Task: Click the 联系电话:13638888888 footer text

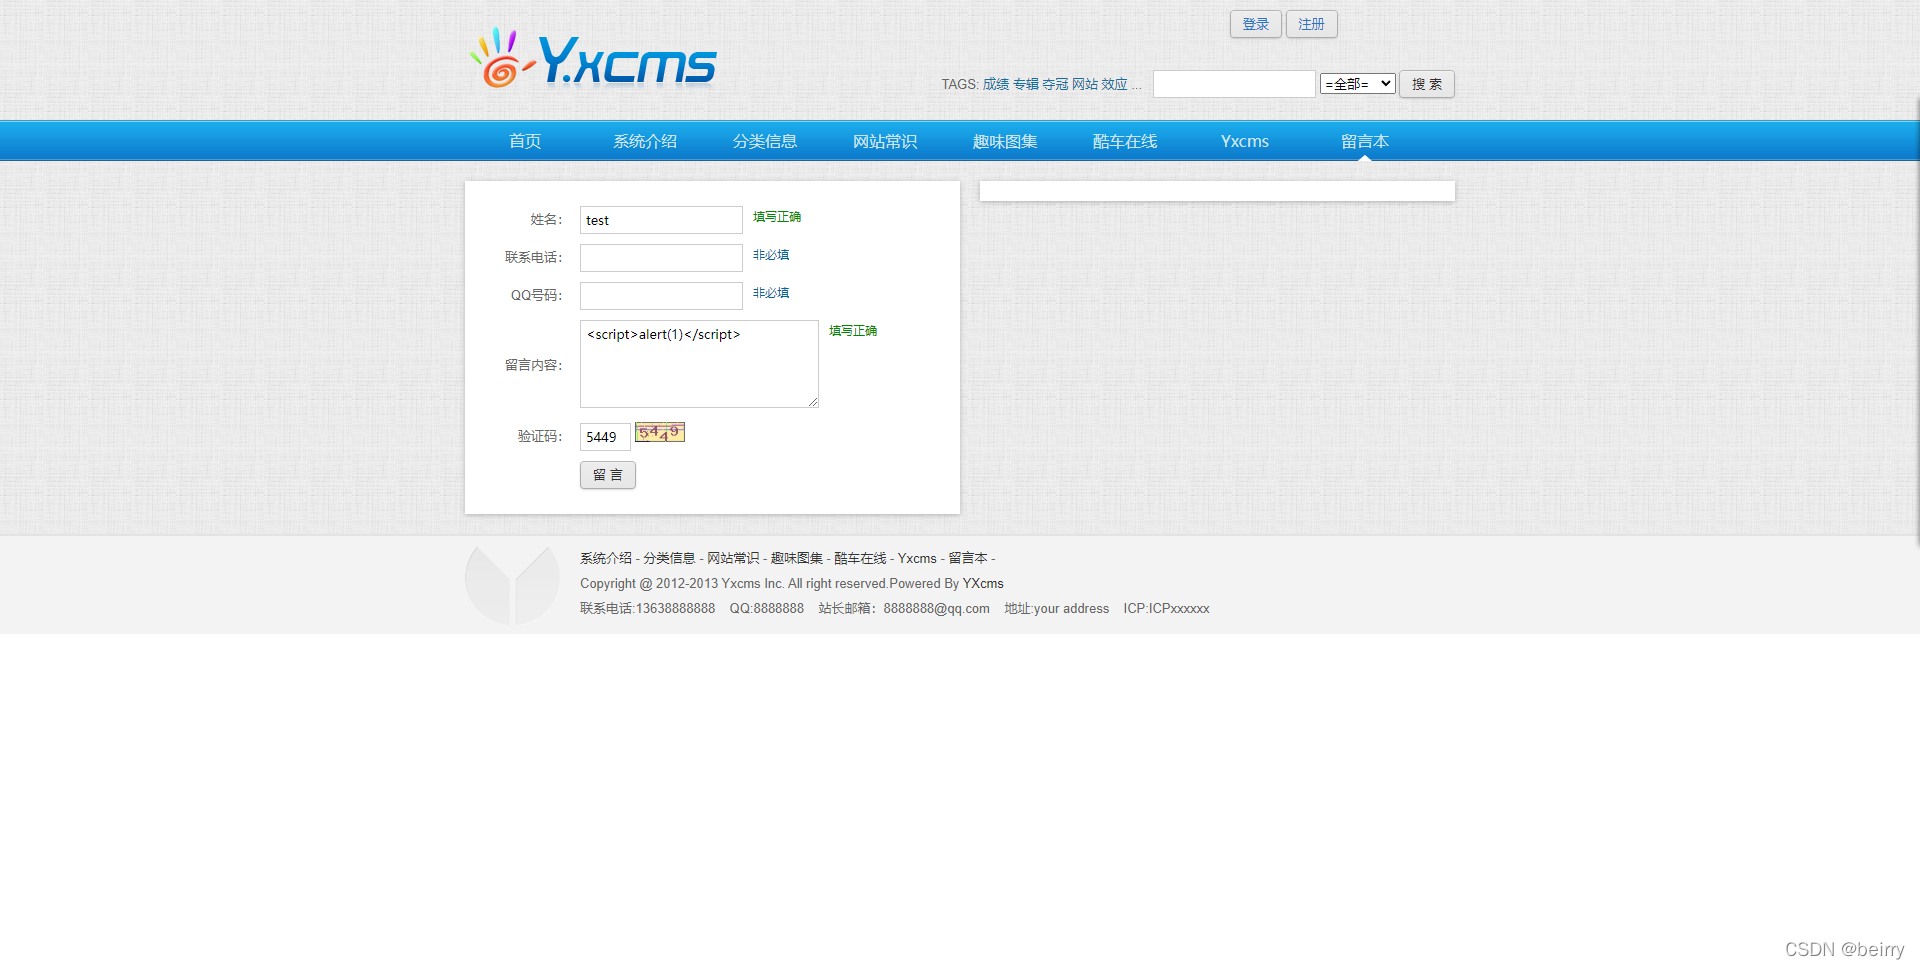Action: pyautogui.click(x=648, y=608)
